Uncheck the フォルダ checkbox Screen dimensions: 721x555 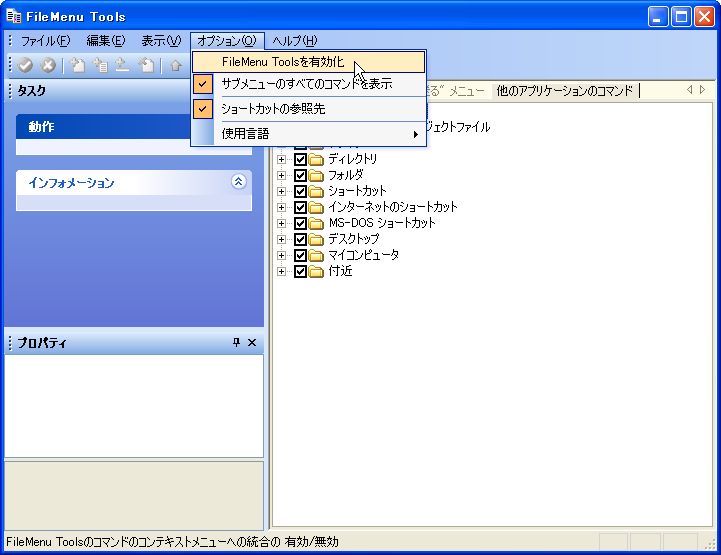point(300,176)
